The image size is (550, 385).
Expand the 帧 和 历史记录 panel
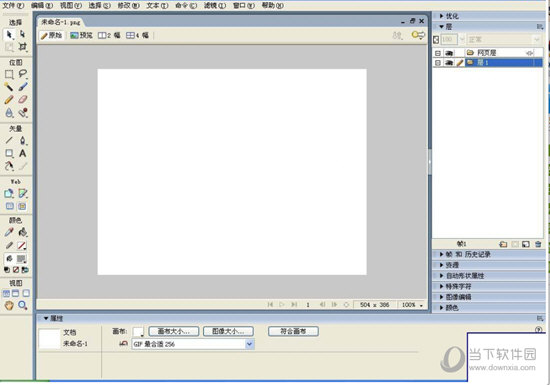coord(442,255)
